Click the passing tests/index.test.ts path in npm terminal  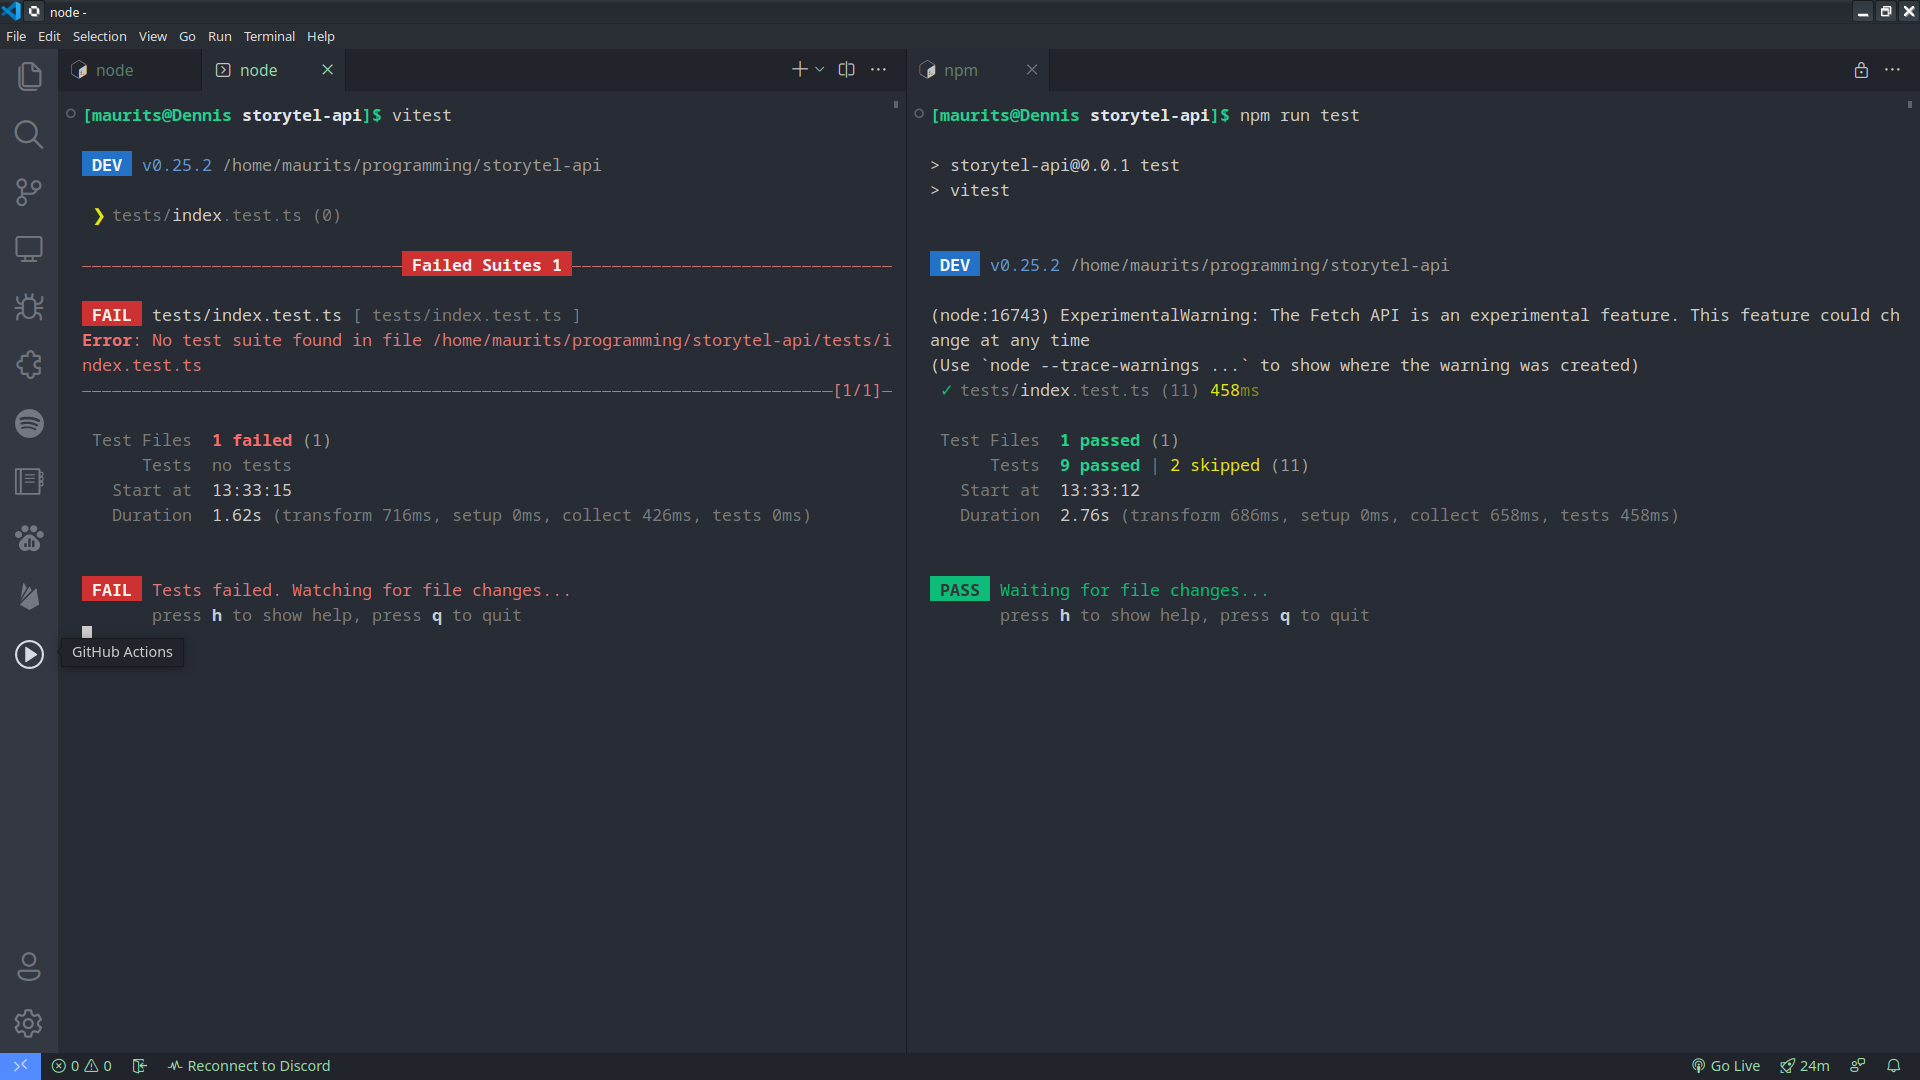(1054, 390)
